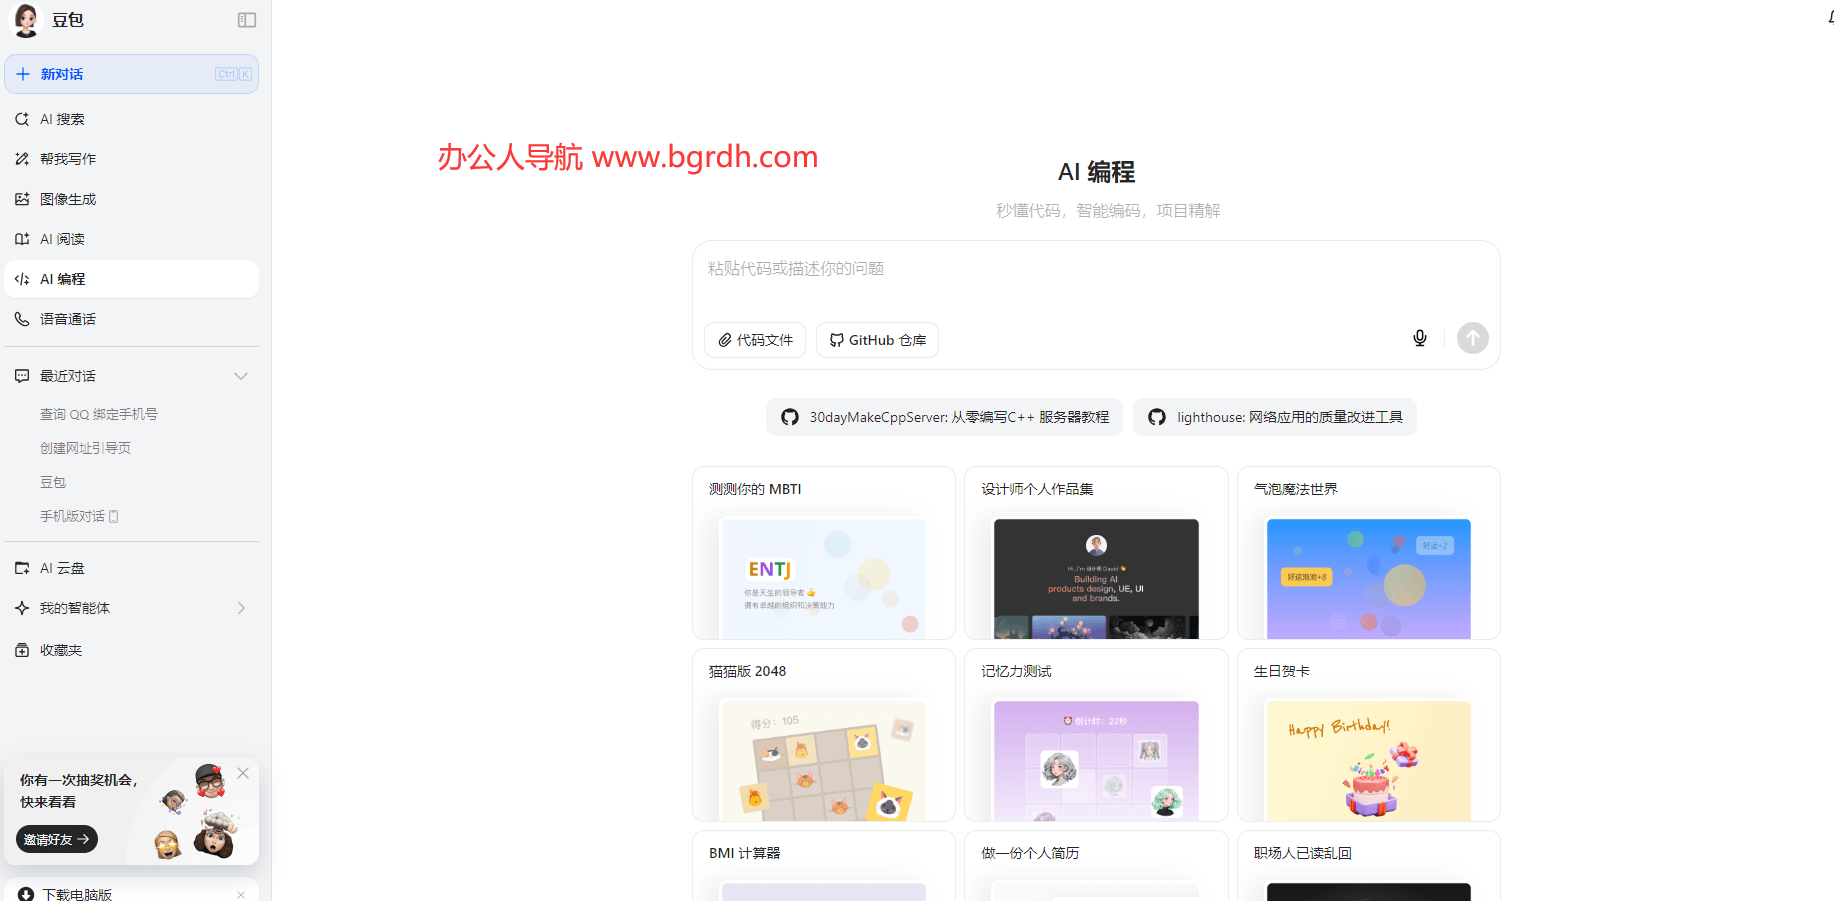1834x901 pixels.
Task: Open 生日贺卡 example card
Action: pos(1369,735)
